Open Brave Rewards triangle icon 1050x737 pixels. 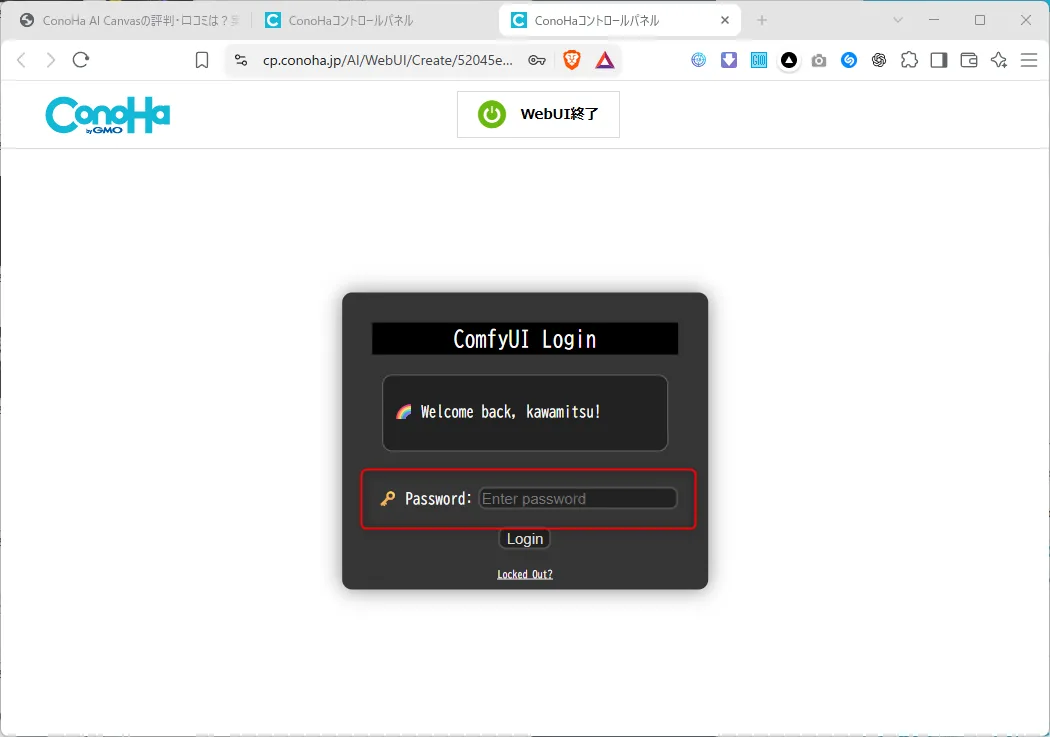tap(605, 60)
